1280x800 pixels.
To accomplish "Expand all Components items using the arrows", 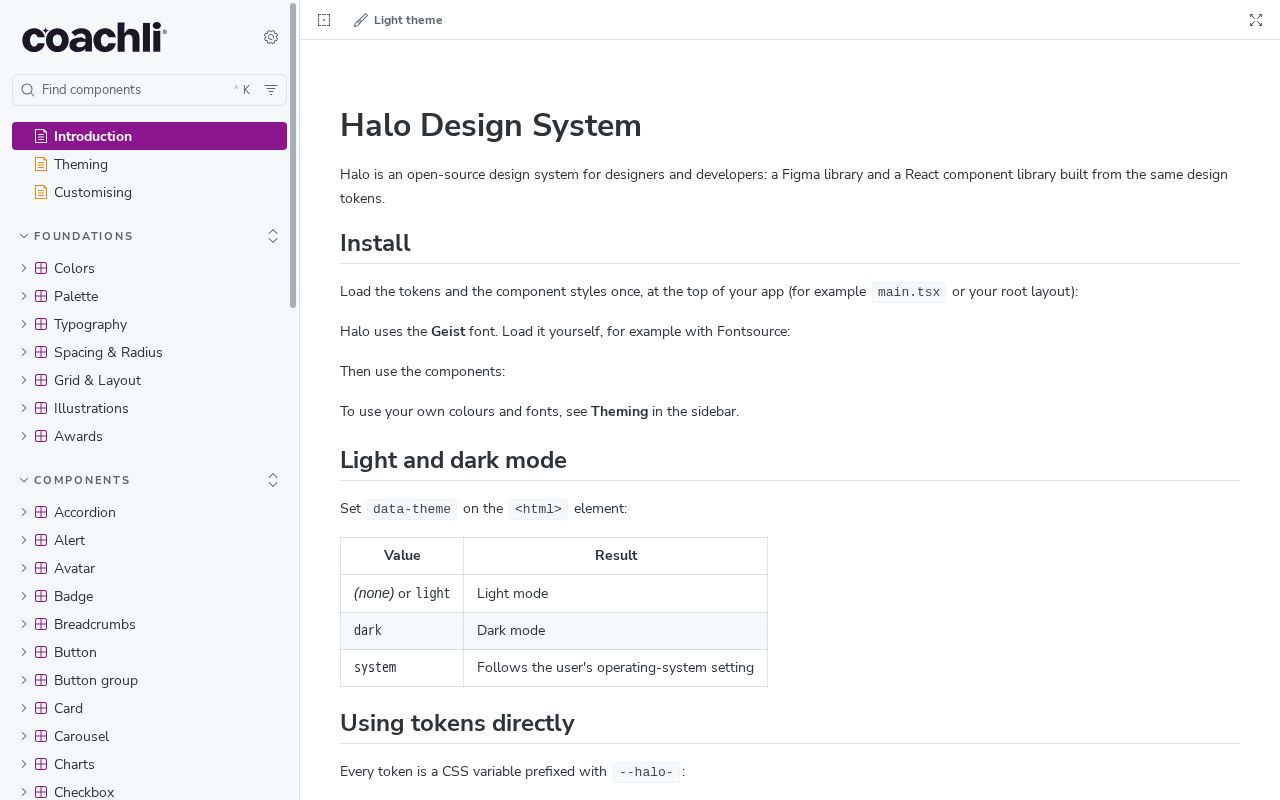I will 273,480.
